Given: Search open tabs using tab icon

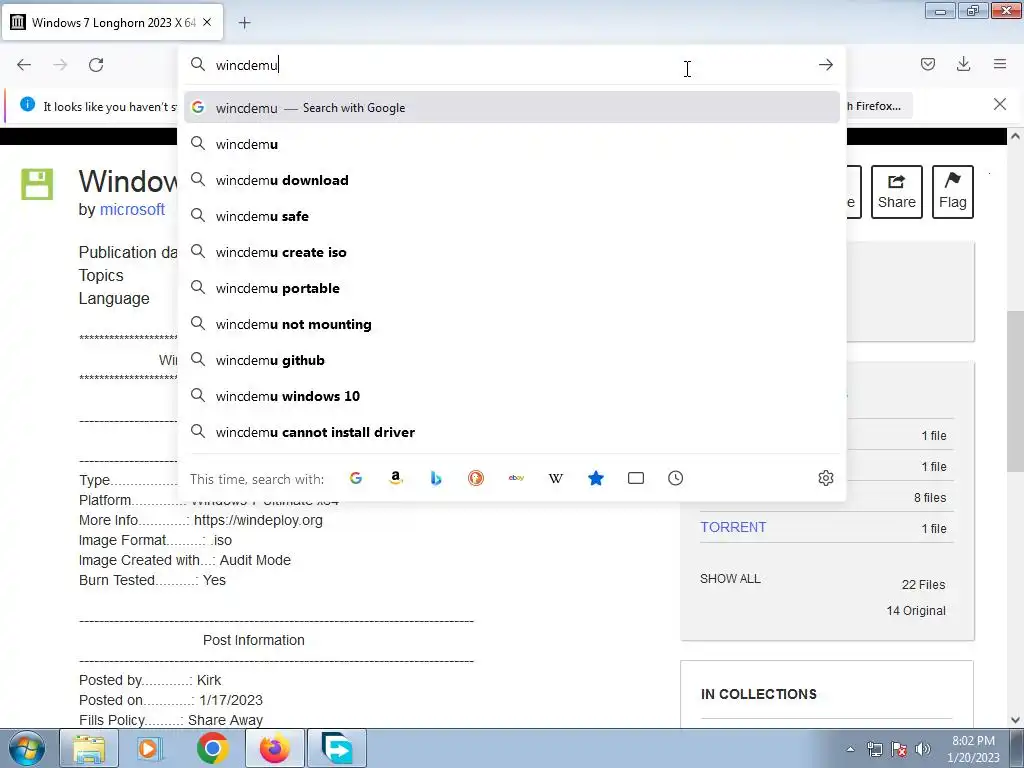Looking at the screenshot, I should pyautogui.click(x=635, y=478).
